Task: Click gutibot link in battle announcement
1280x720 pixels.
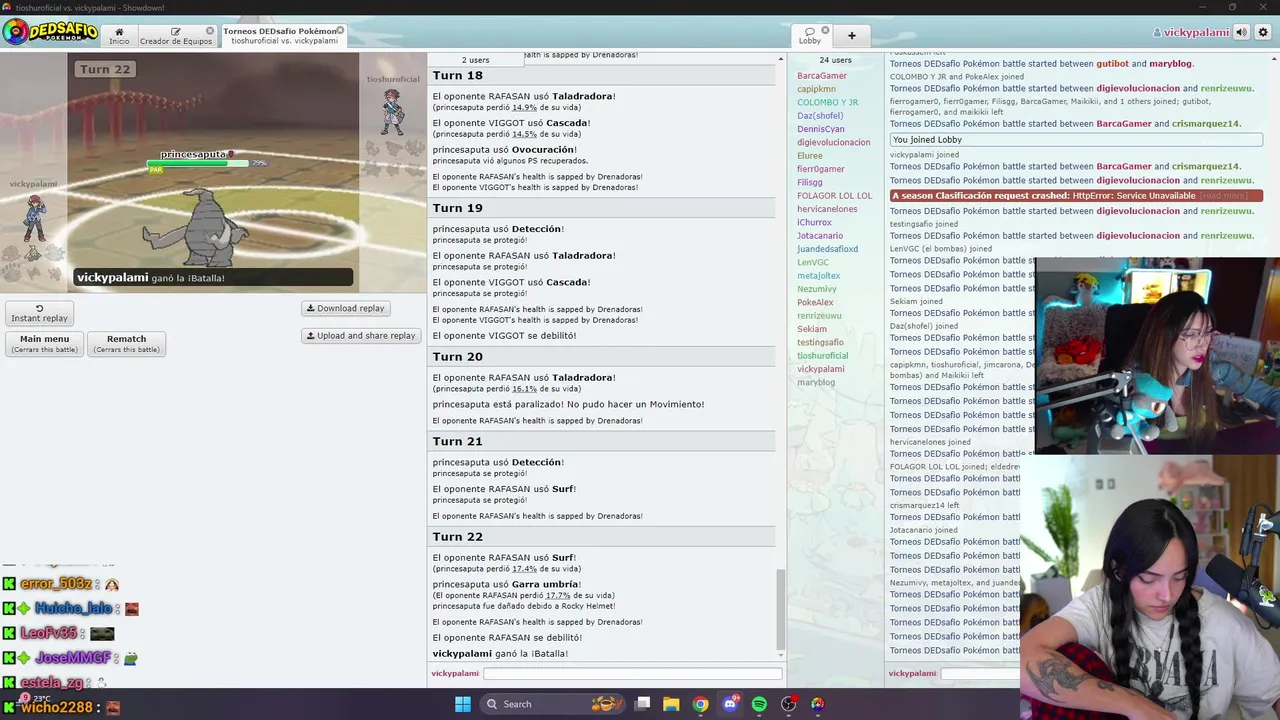Action: pyautogui.click(x=1113, y=63)
